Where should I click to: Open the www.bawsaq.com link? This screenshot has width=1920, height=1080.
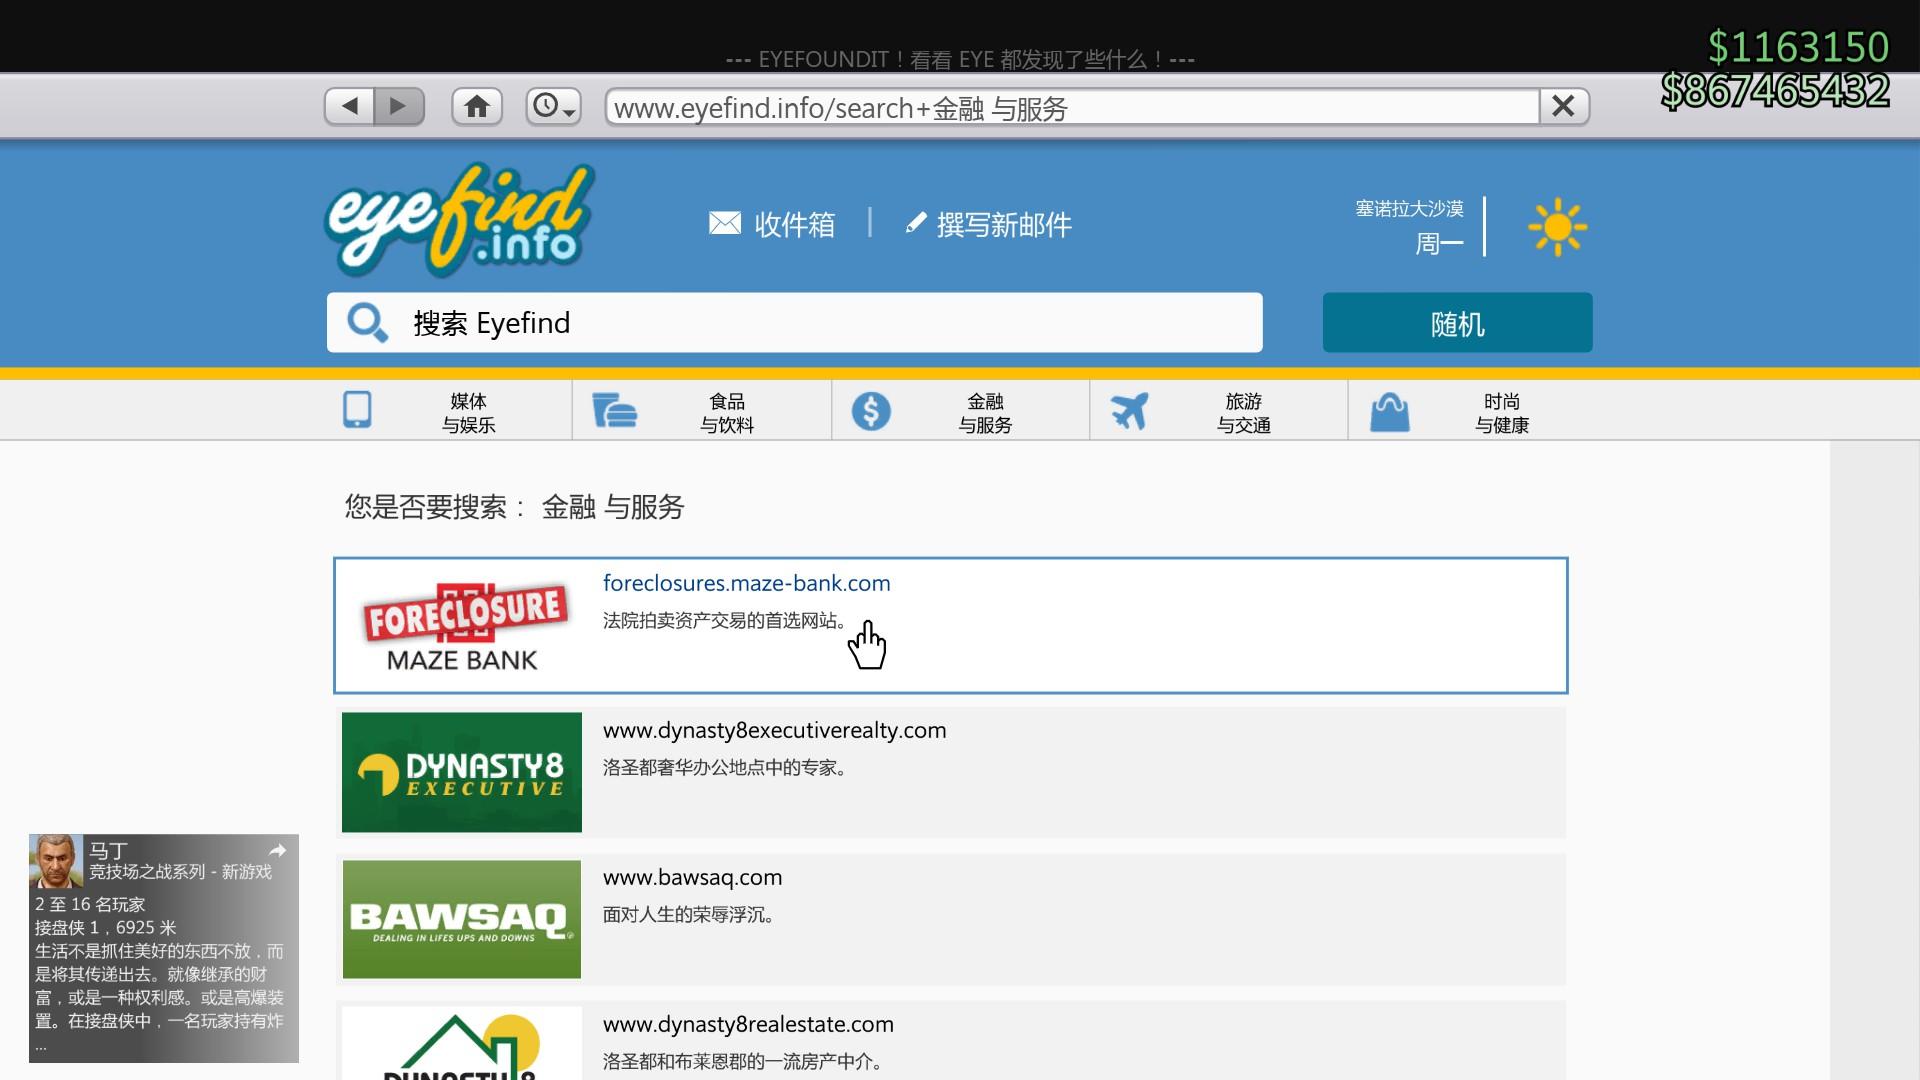[692, 878]
